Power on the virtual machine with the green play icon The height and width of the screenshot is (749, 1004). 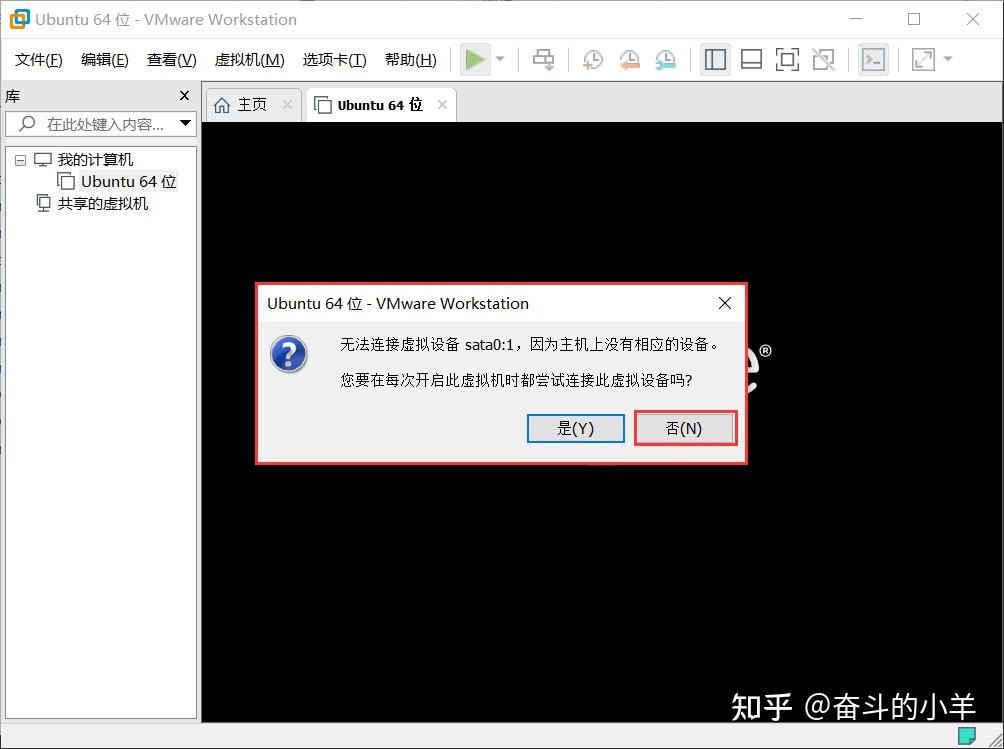476,59
